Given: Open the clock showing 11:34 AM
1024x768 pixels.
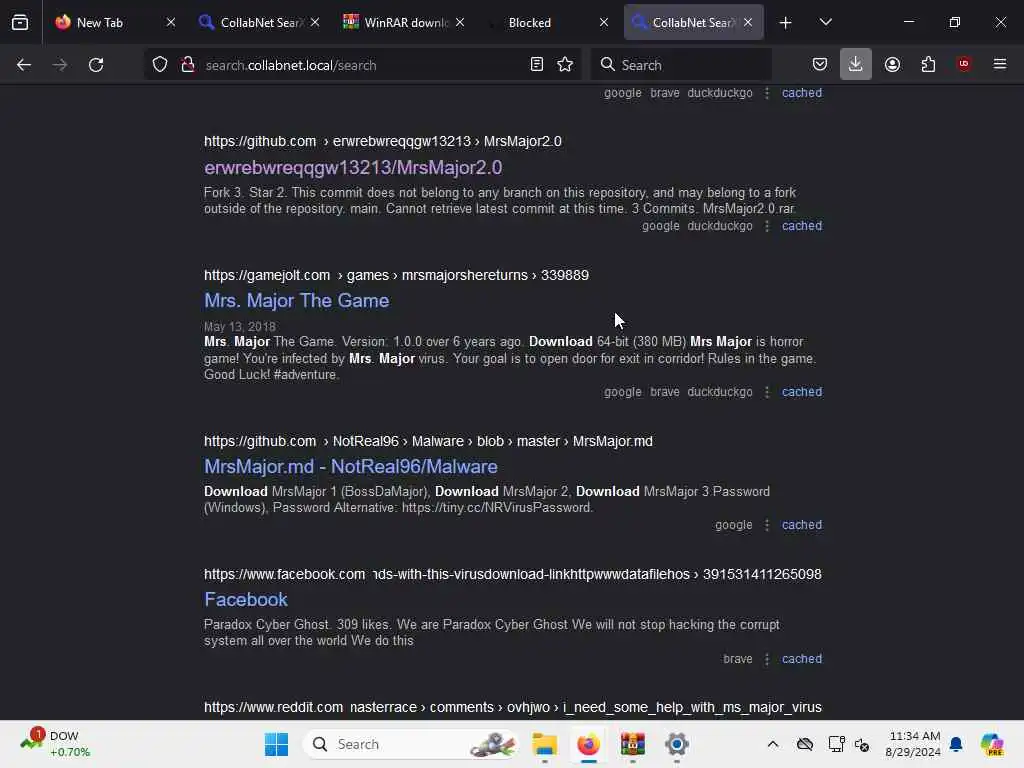Looking at the screenshot, I should 913,744.
